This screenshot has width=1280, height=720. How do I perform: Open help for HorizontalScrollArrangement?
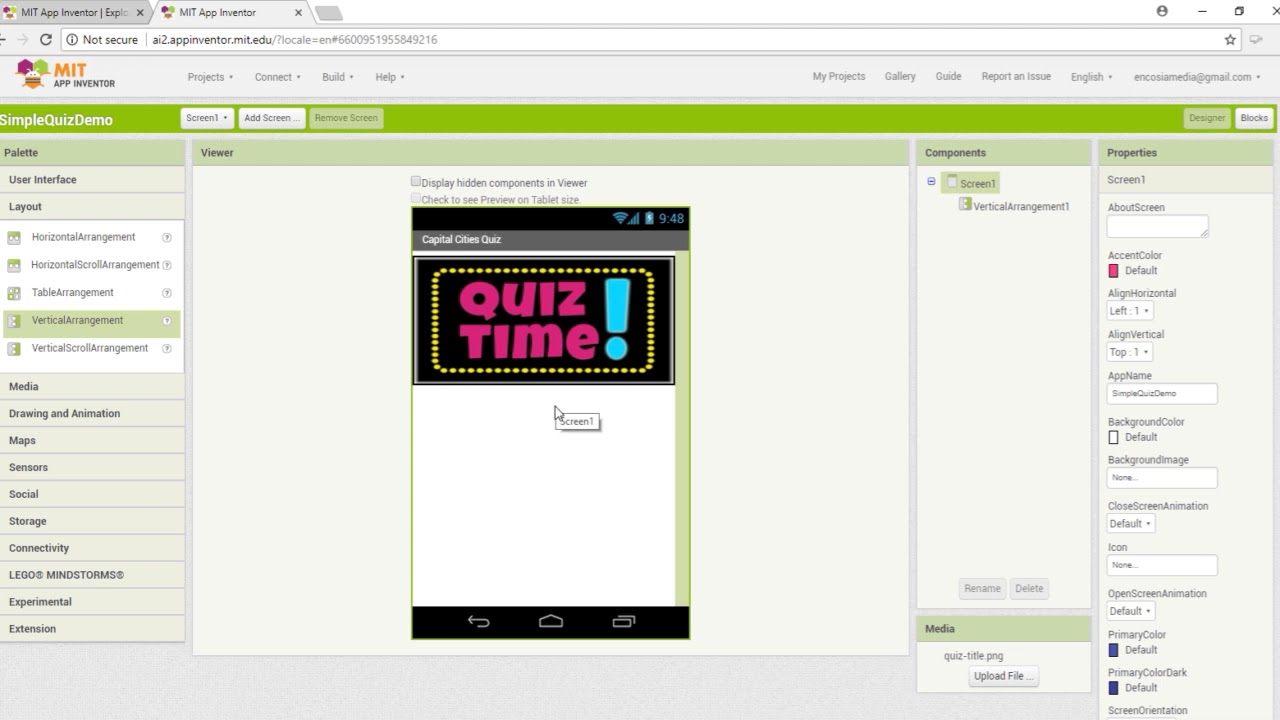point(167,265)
